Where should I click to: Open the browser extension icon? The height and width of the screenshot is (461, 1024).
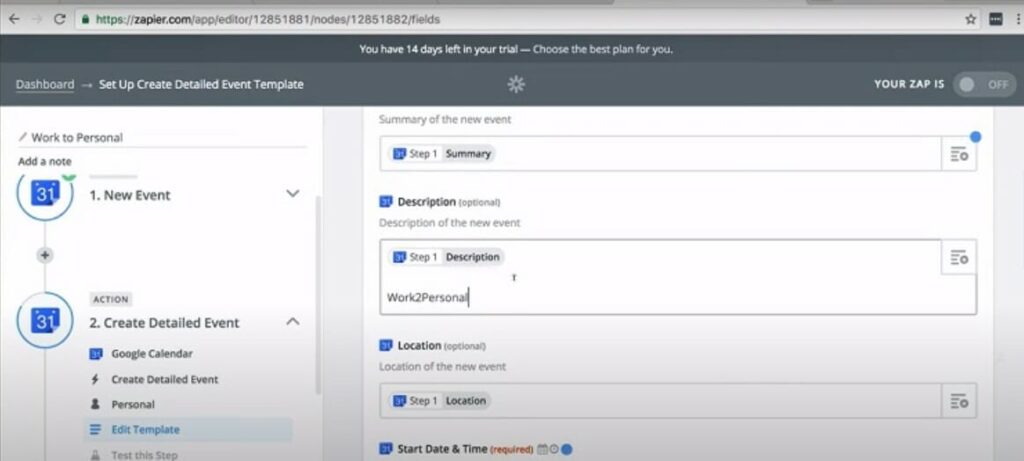point(996,19)
